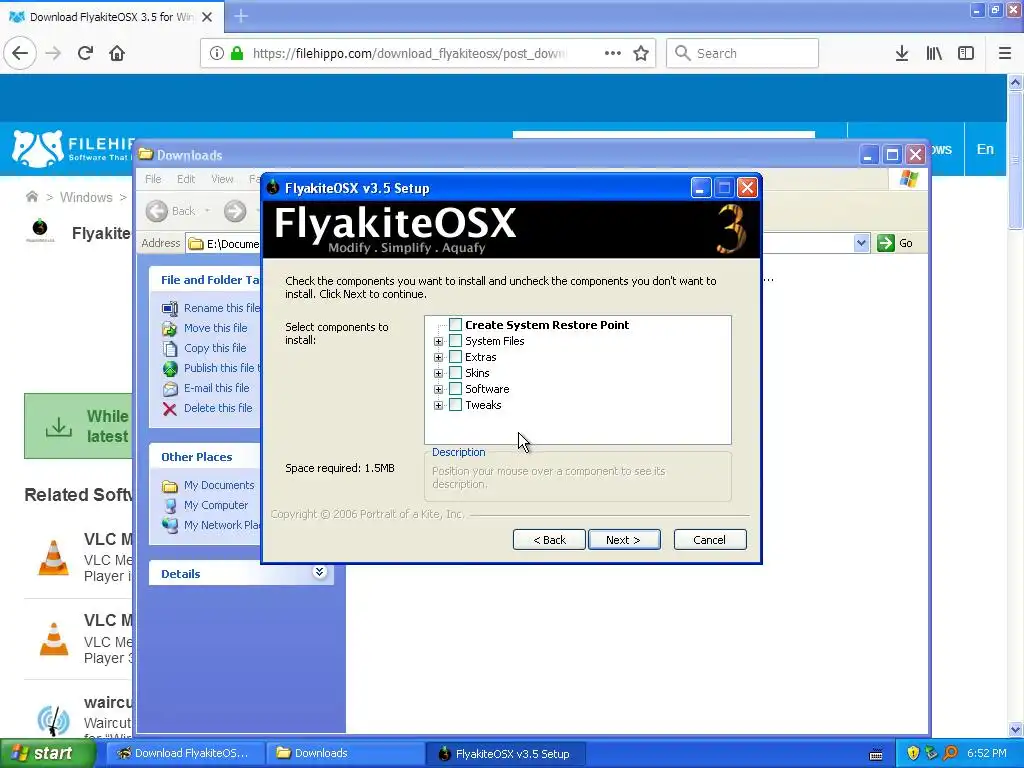Open the Firefox hamburger menu
This screenshot has width=1024, height=768.
point(1005,53)
